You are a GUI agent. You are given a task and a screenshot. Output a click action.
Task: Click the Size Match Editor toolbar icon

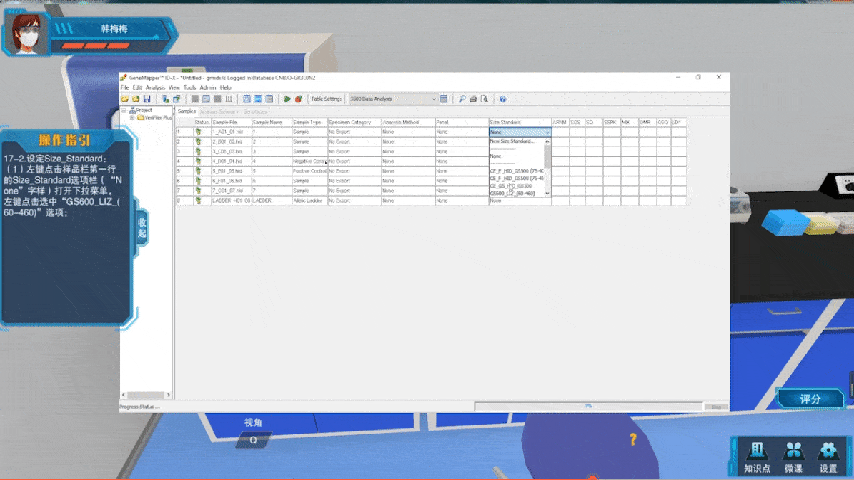pyautogui.click(x=269, y=99)
